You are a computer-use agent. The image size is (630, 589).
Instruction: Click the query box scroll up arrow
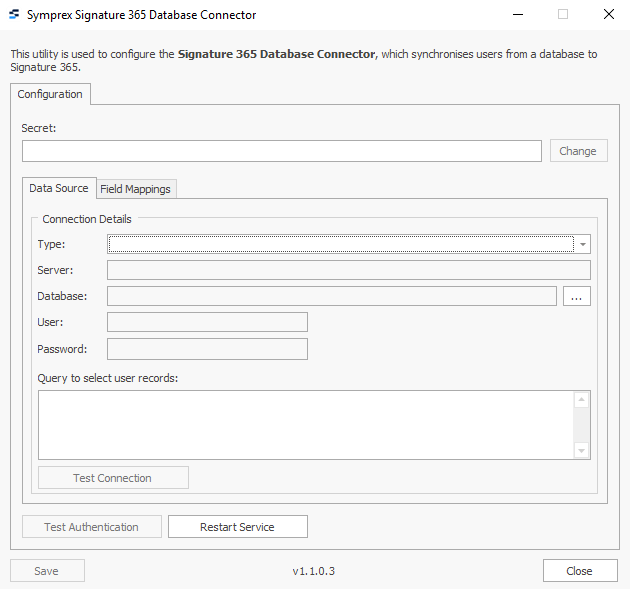point(581,400)
